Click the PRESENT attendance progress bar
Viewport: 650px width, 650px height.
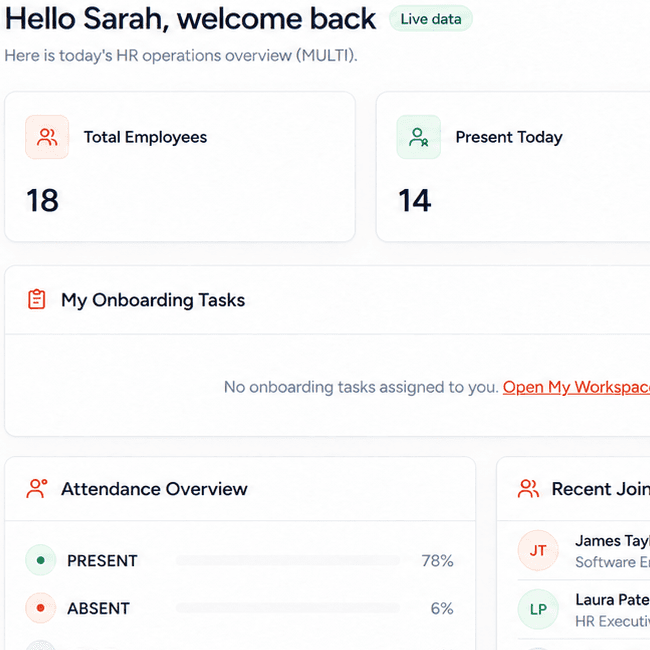tap(288, 561)
